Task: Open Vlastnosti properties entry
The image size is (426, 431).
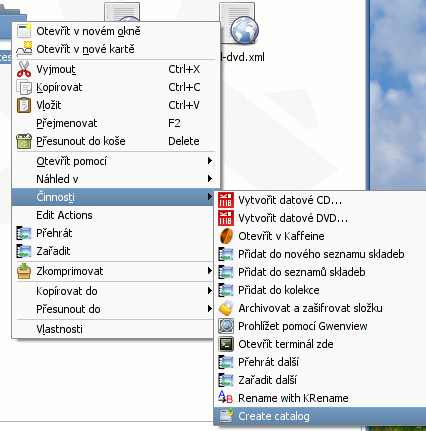Action: click(x=113, y=329)
